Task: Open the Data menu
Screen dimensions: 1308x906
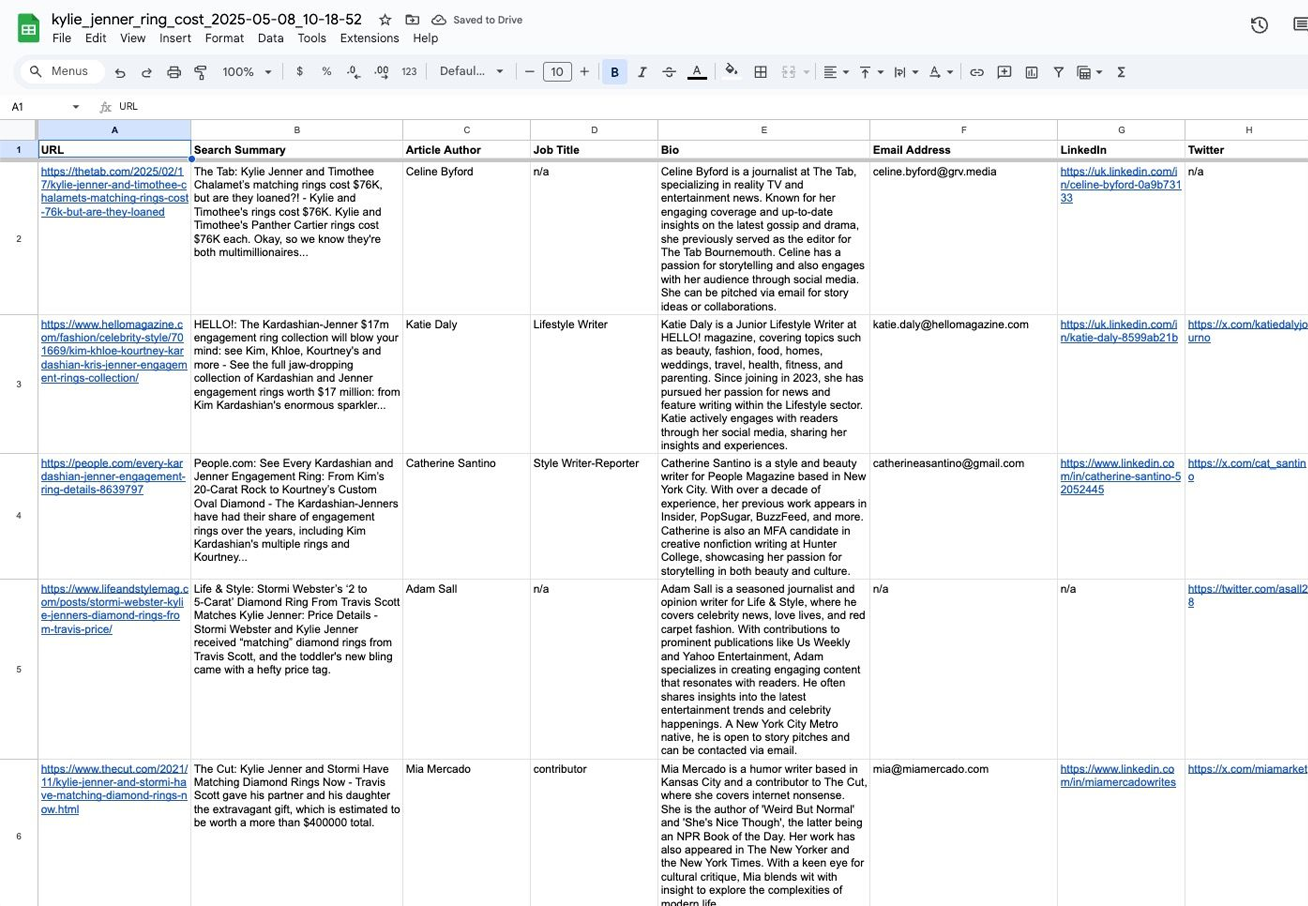Action: (270, 38)
